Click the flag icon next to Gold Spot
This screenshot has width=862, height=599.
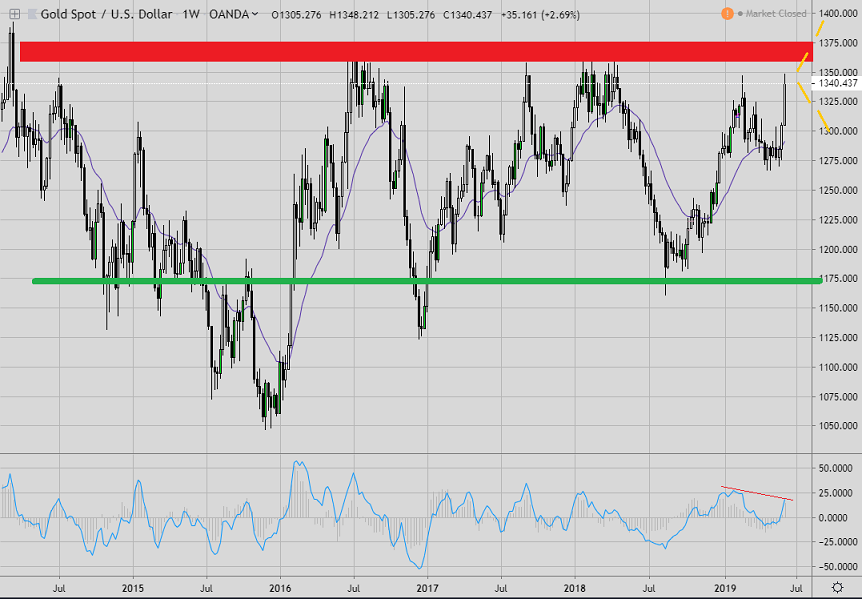point(32,14)
